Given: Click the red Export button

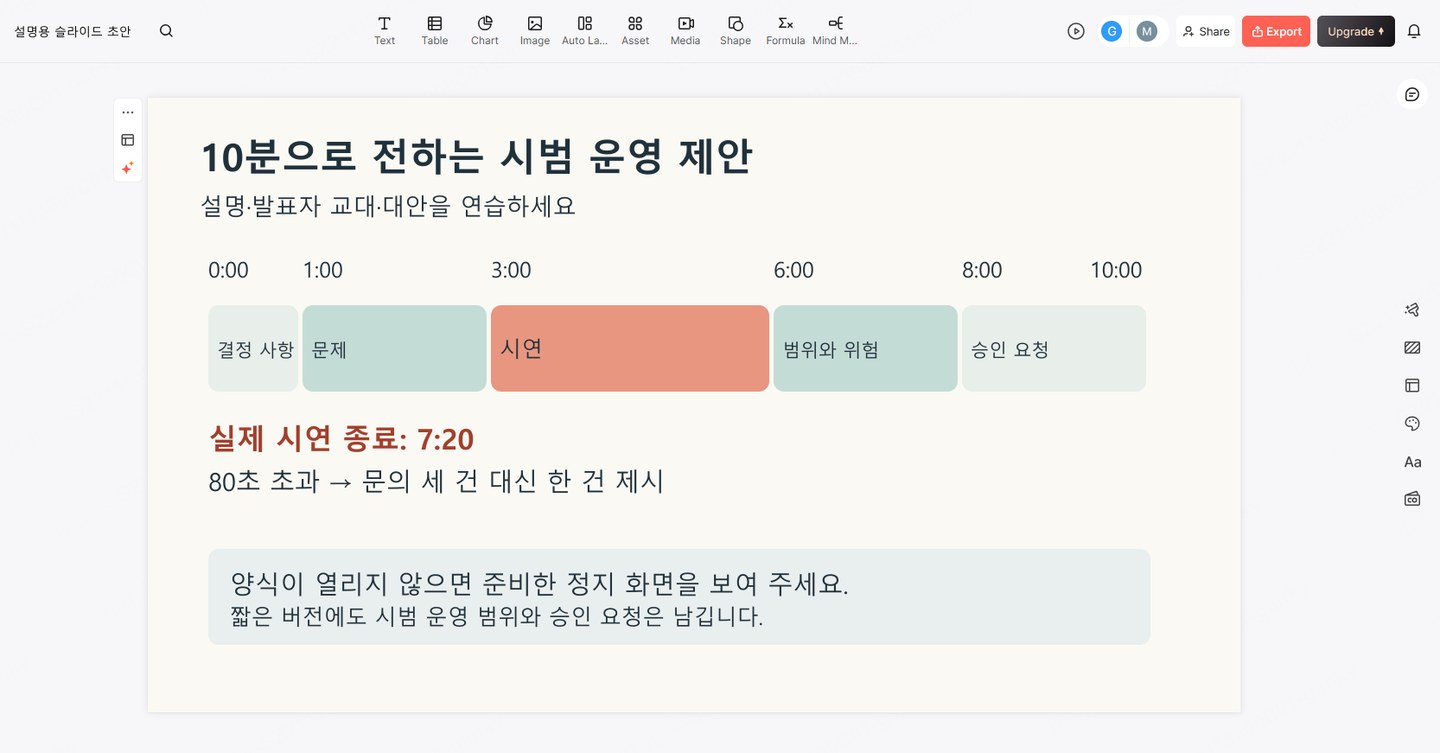Looking at the screenshot, I should [1276, 31].
